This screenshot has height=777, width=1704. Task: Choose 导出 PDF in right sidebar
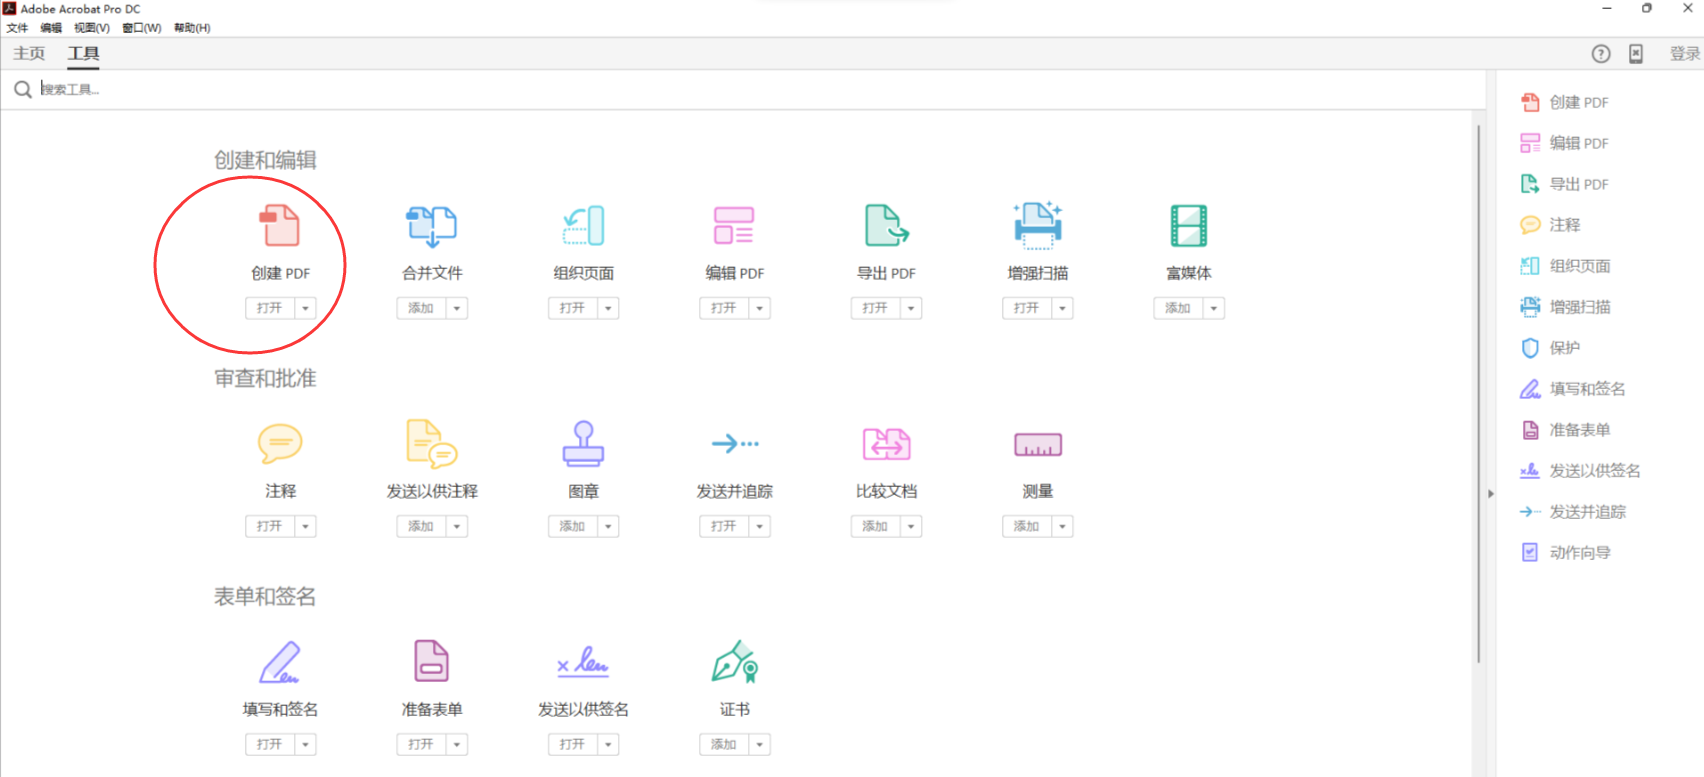click(1565, 184)
